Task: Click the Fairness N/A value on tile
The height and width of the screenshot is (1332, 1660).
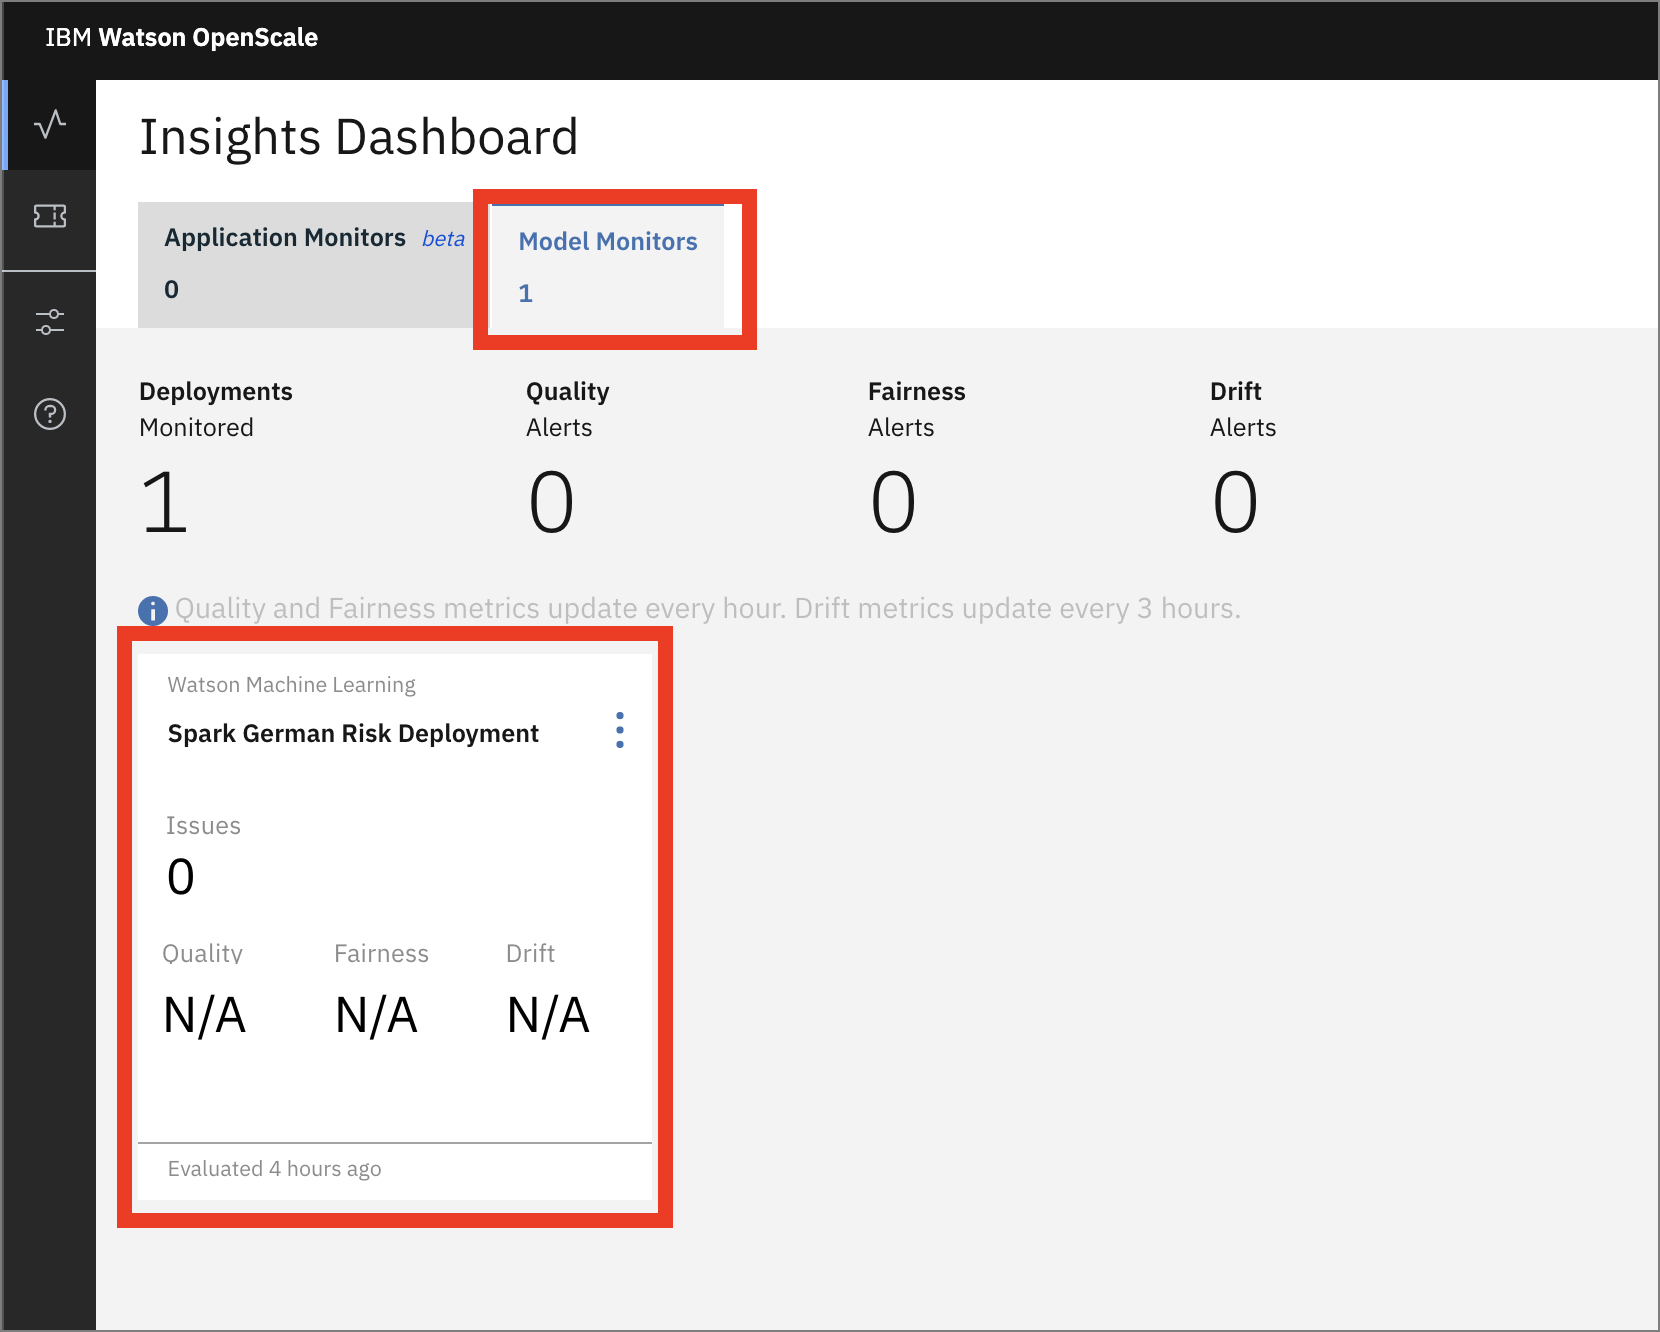Action: [x=376, y=1016]
